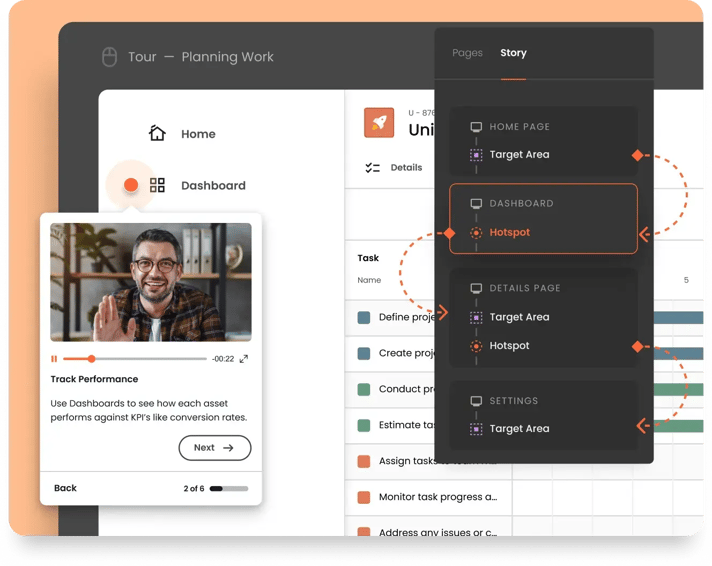Image resolution: width=712 pixels, height=566 pixels.
Task: Click the Back link in tooltip
Action: (65, 488)
